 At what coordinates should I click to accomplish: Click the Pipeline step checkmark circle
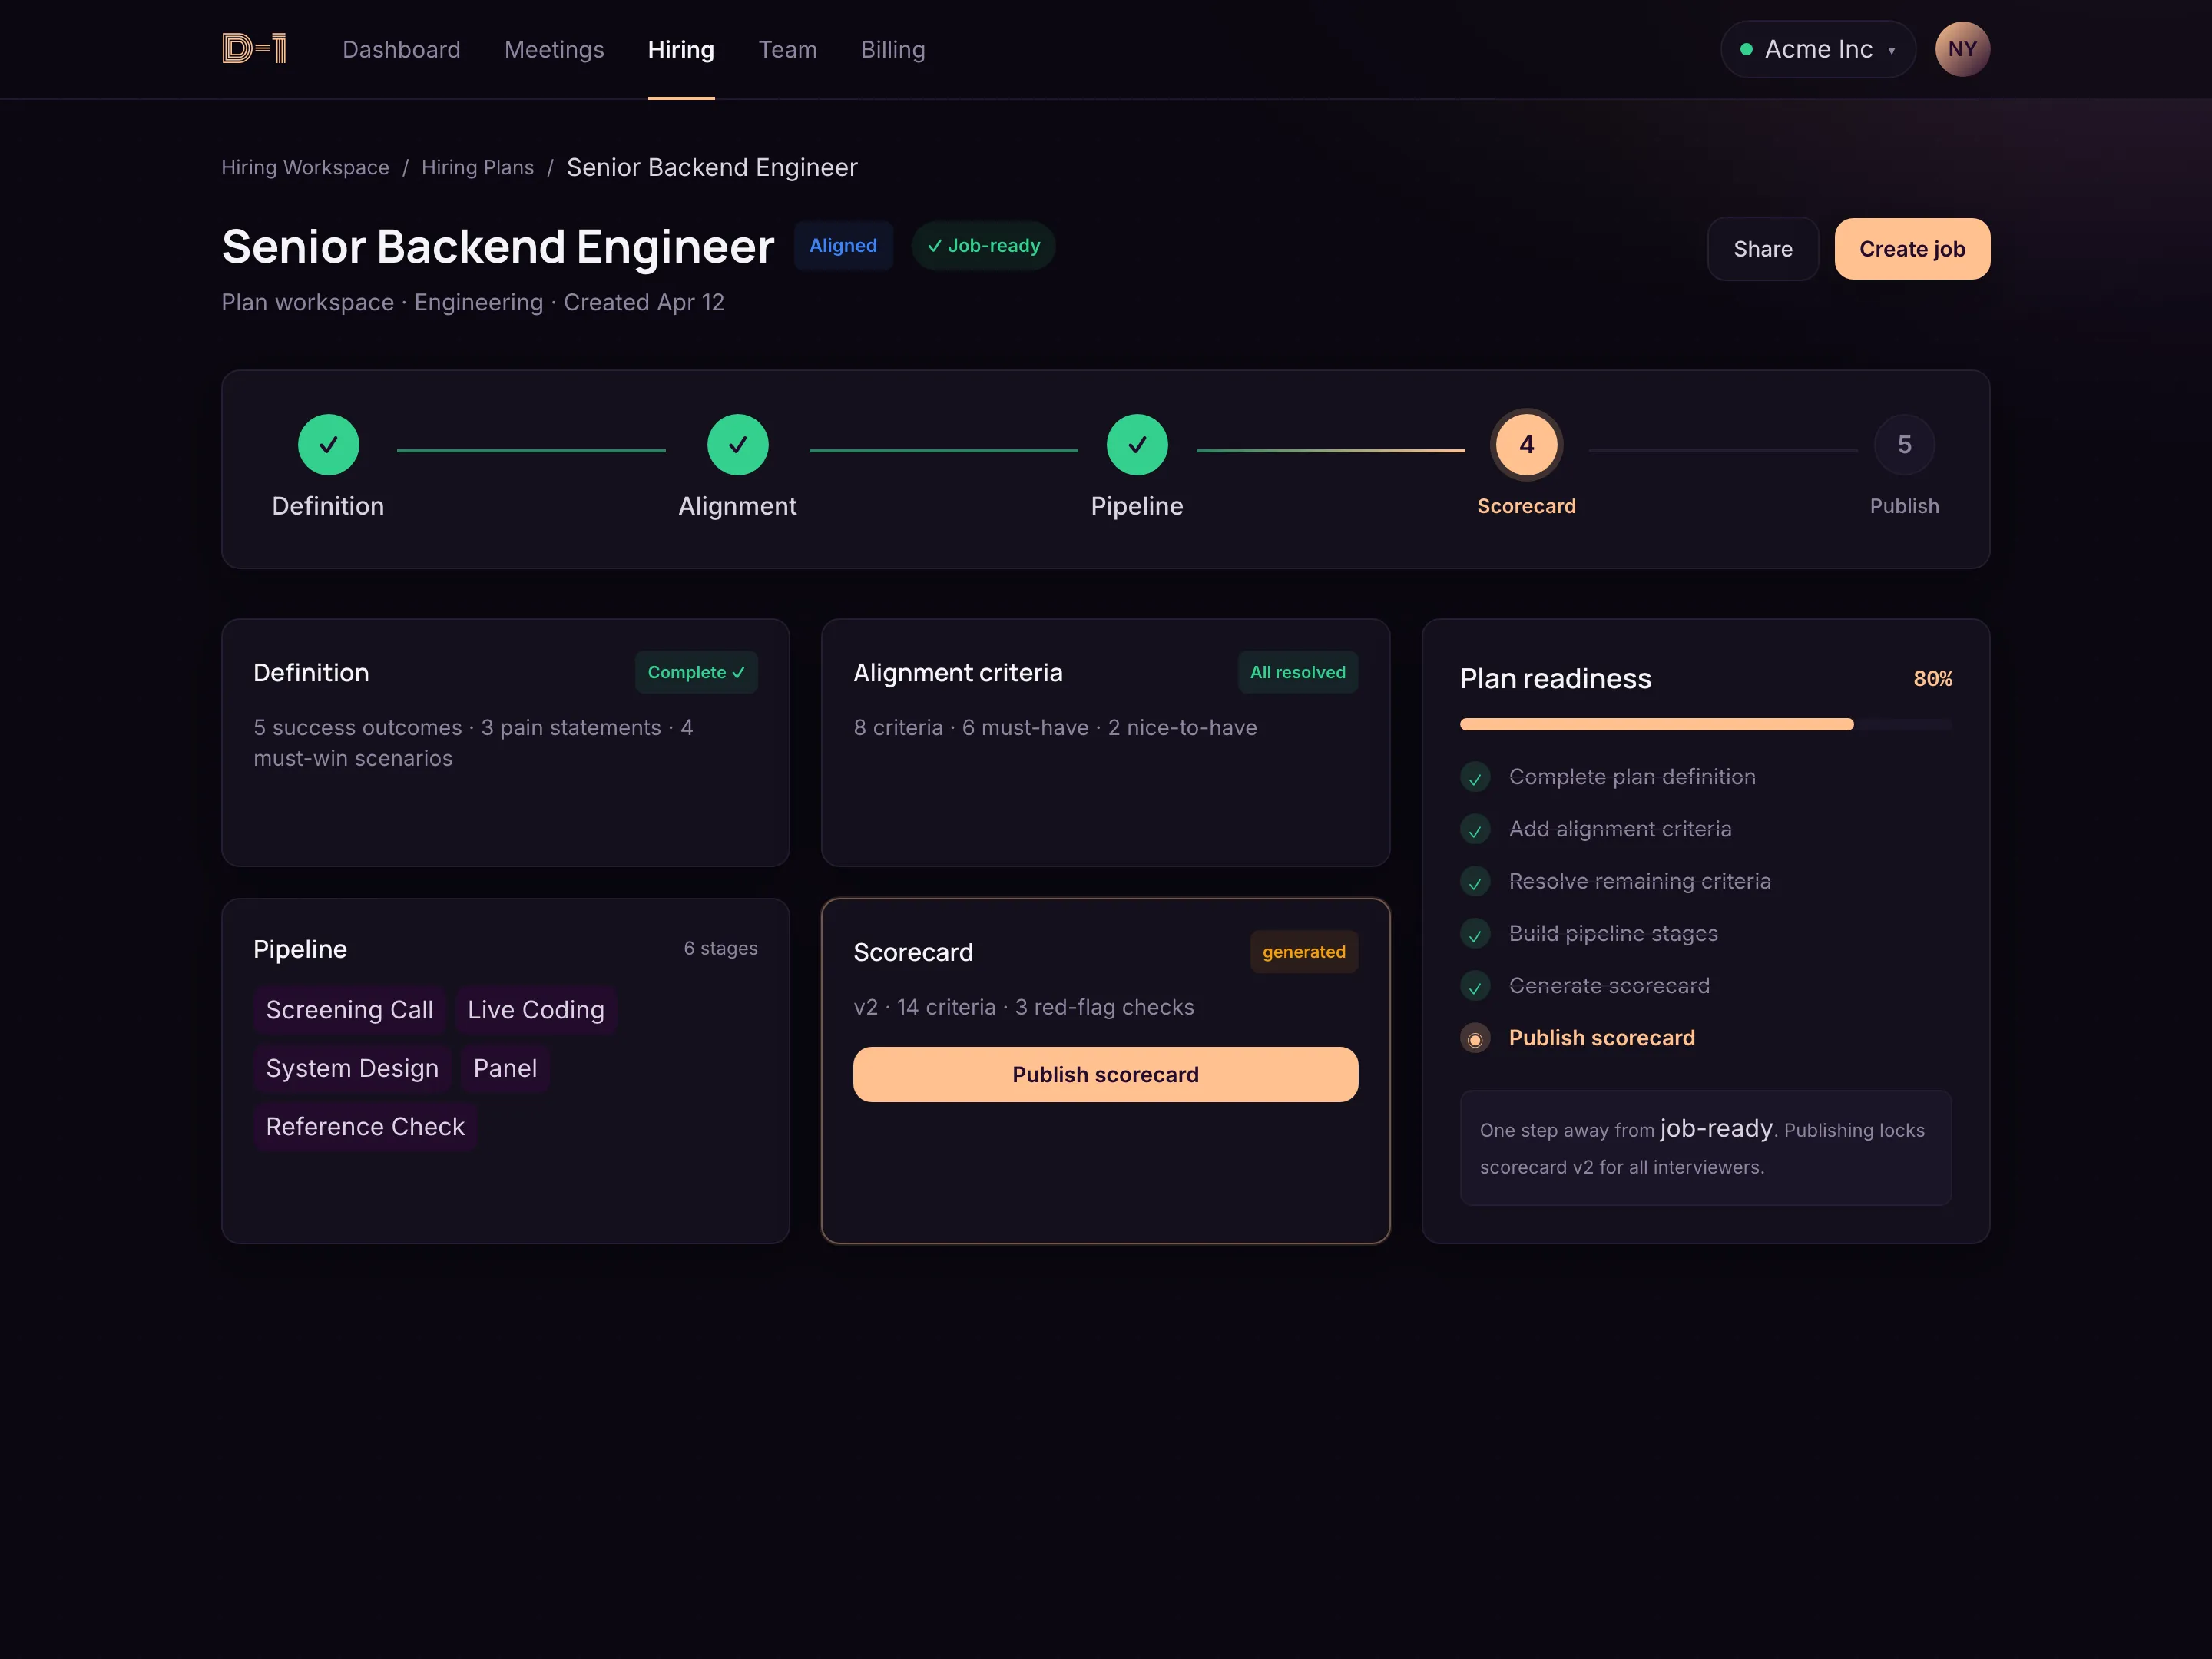pyautogui.click(x=1136, y=444)
